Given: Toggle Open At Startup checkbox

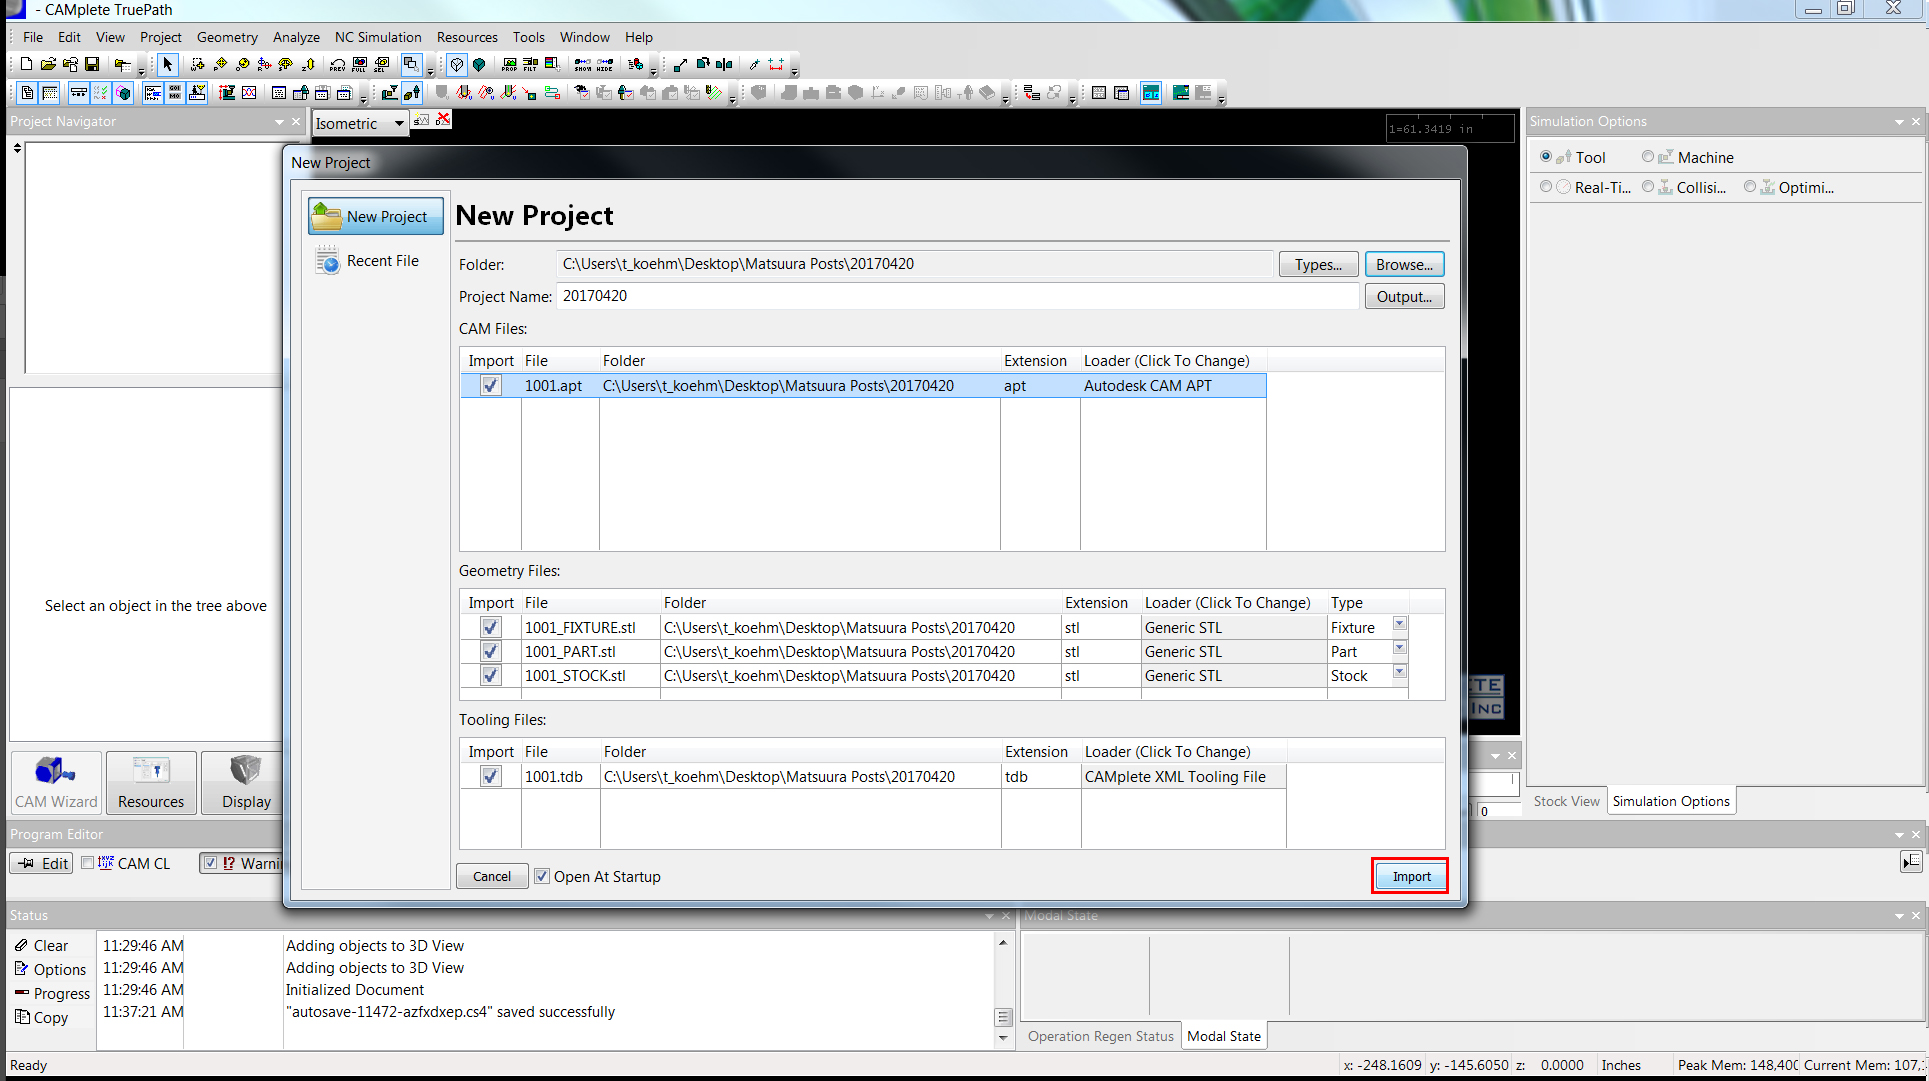Looking at the screenshot, I should point(542,876).
